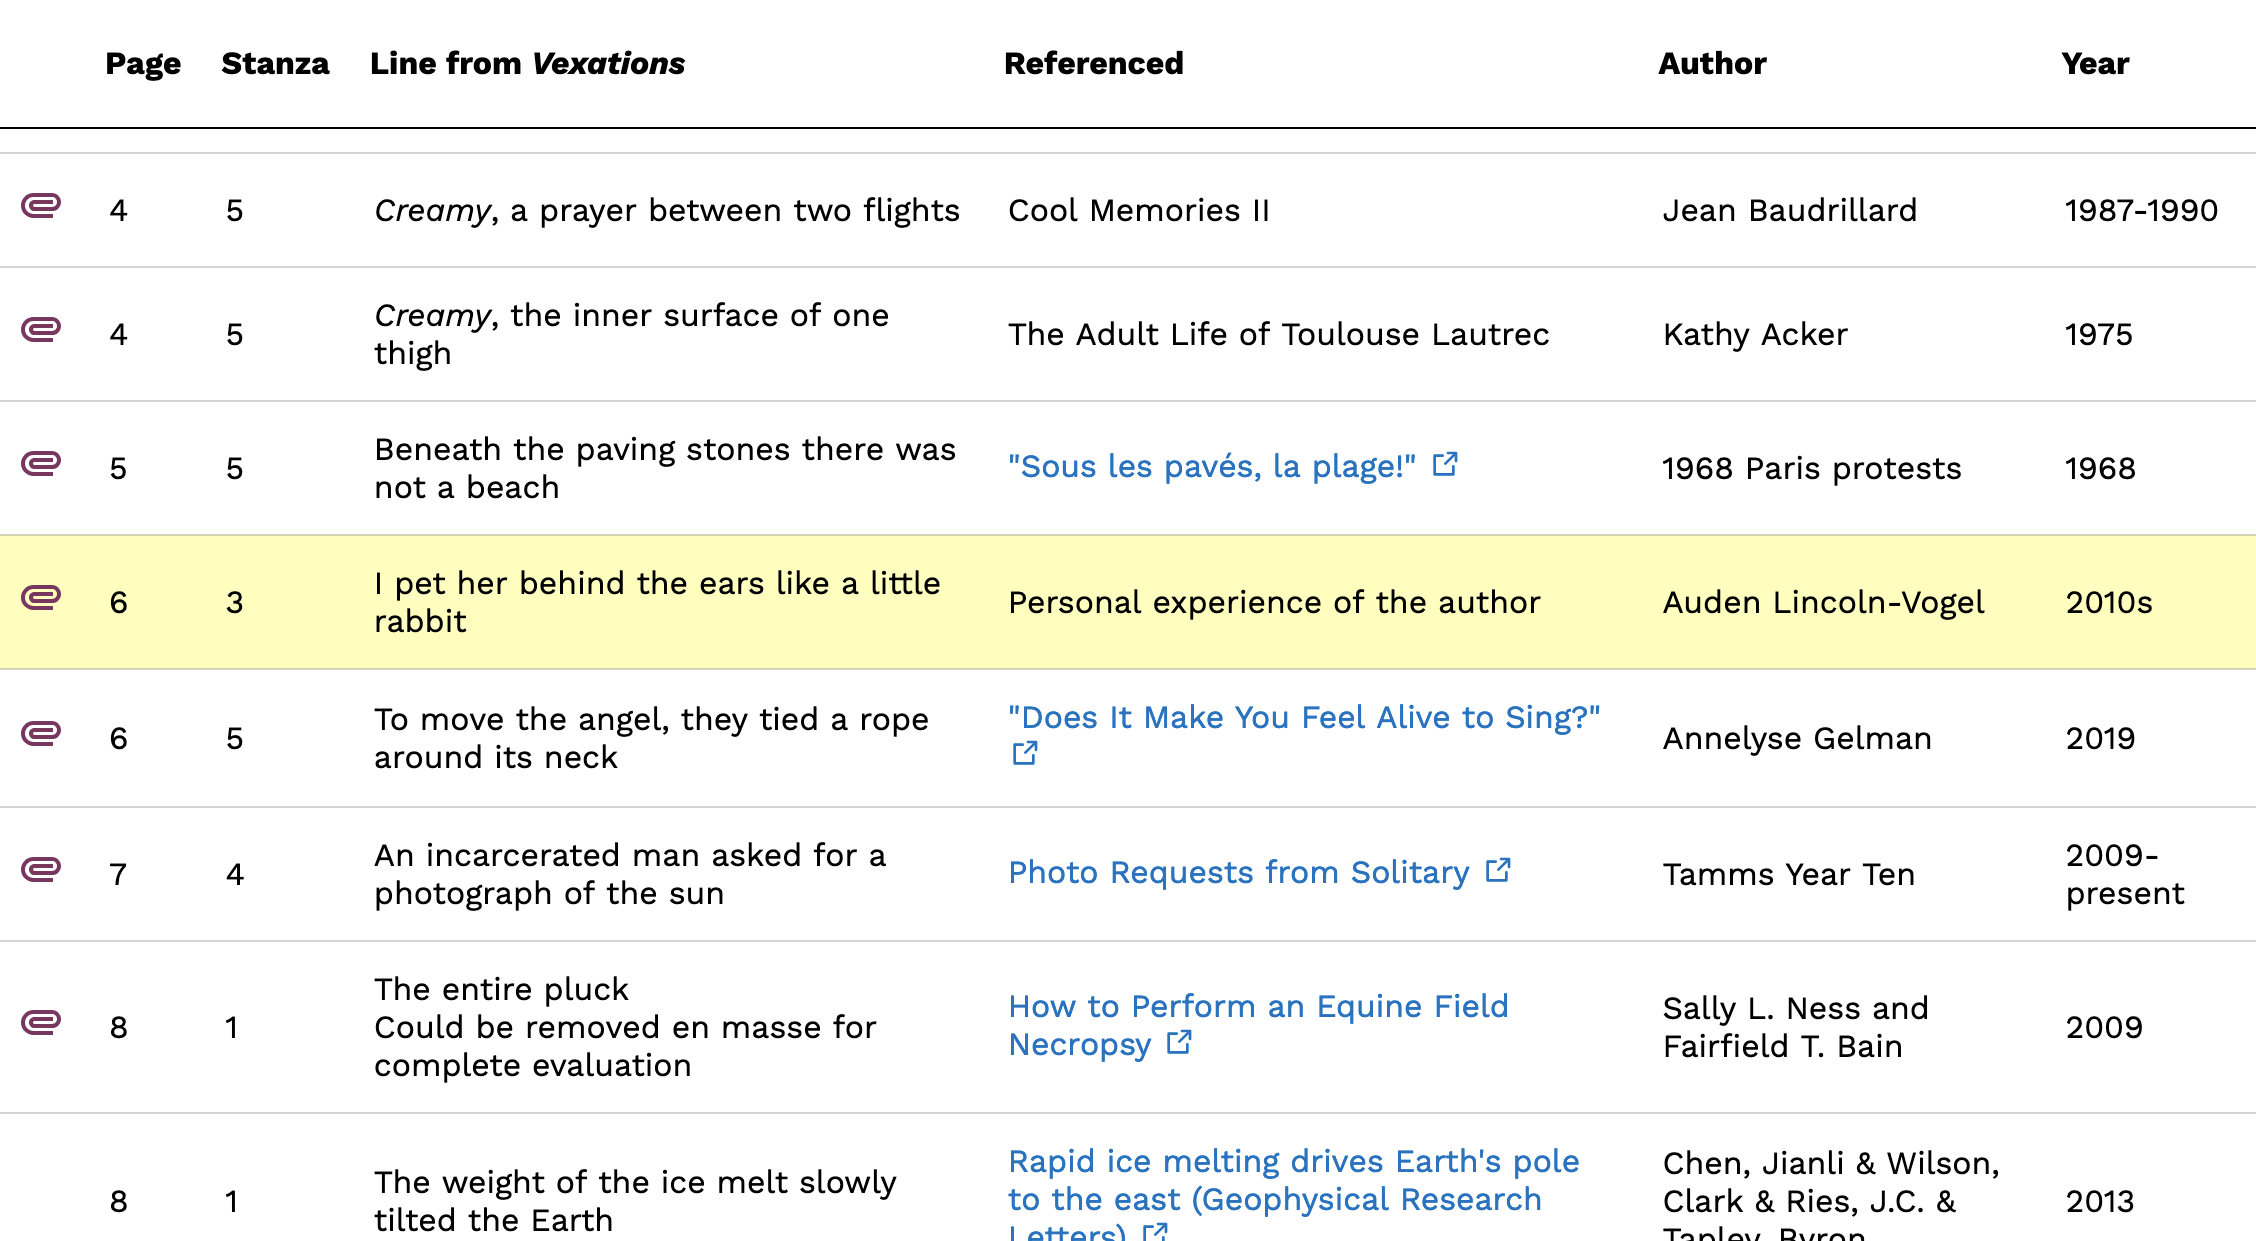Image resolution: width=2256 pixels, height=1241 pixels.
Task: Open the "Sous les pavés, la plage!" link
Action: (1211, 467)
